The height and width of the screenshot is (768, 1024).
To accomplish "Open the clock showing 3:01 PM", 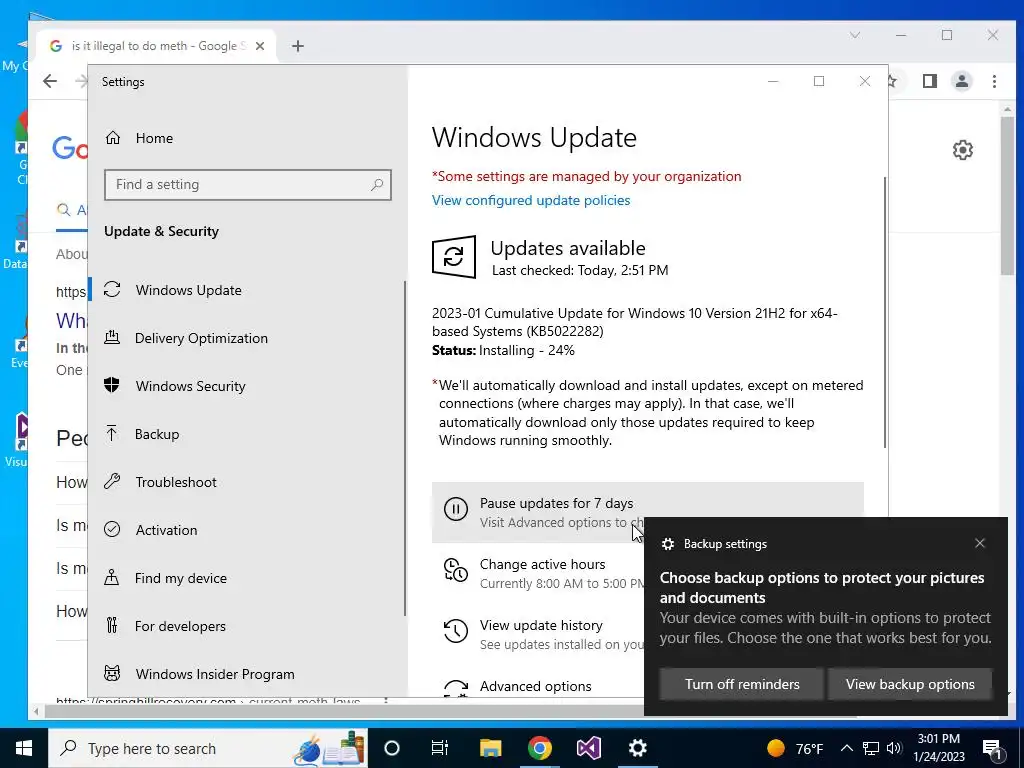I will [x=938, y=748].
